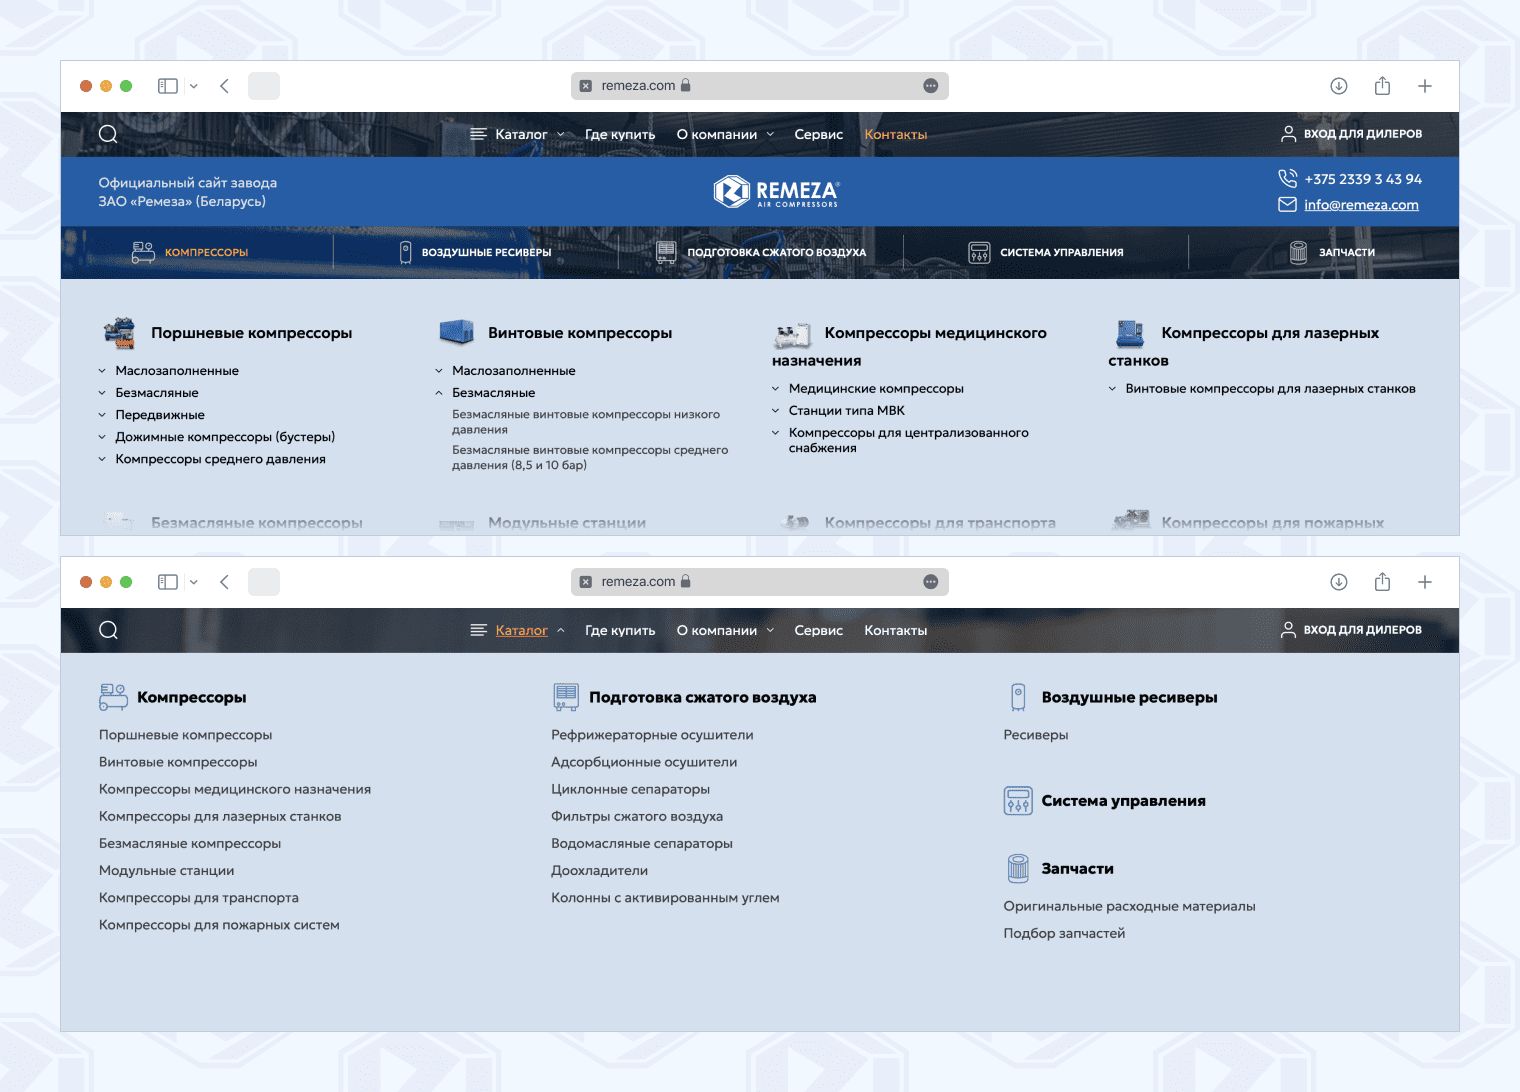
Task: Expand the Медицинские компрессоры subcategory
Action: [x=775, y=389]
